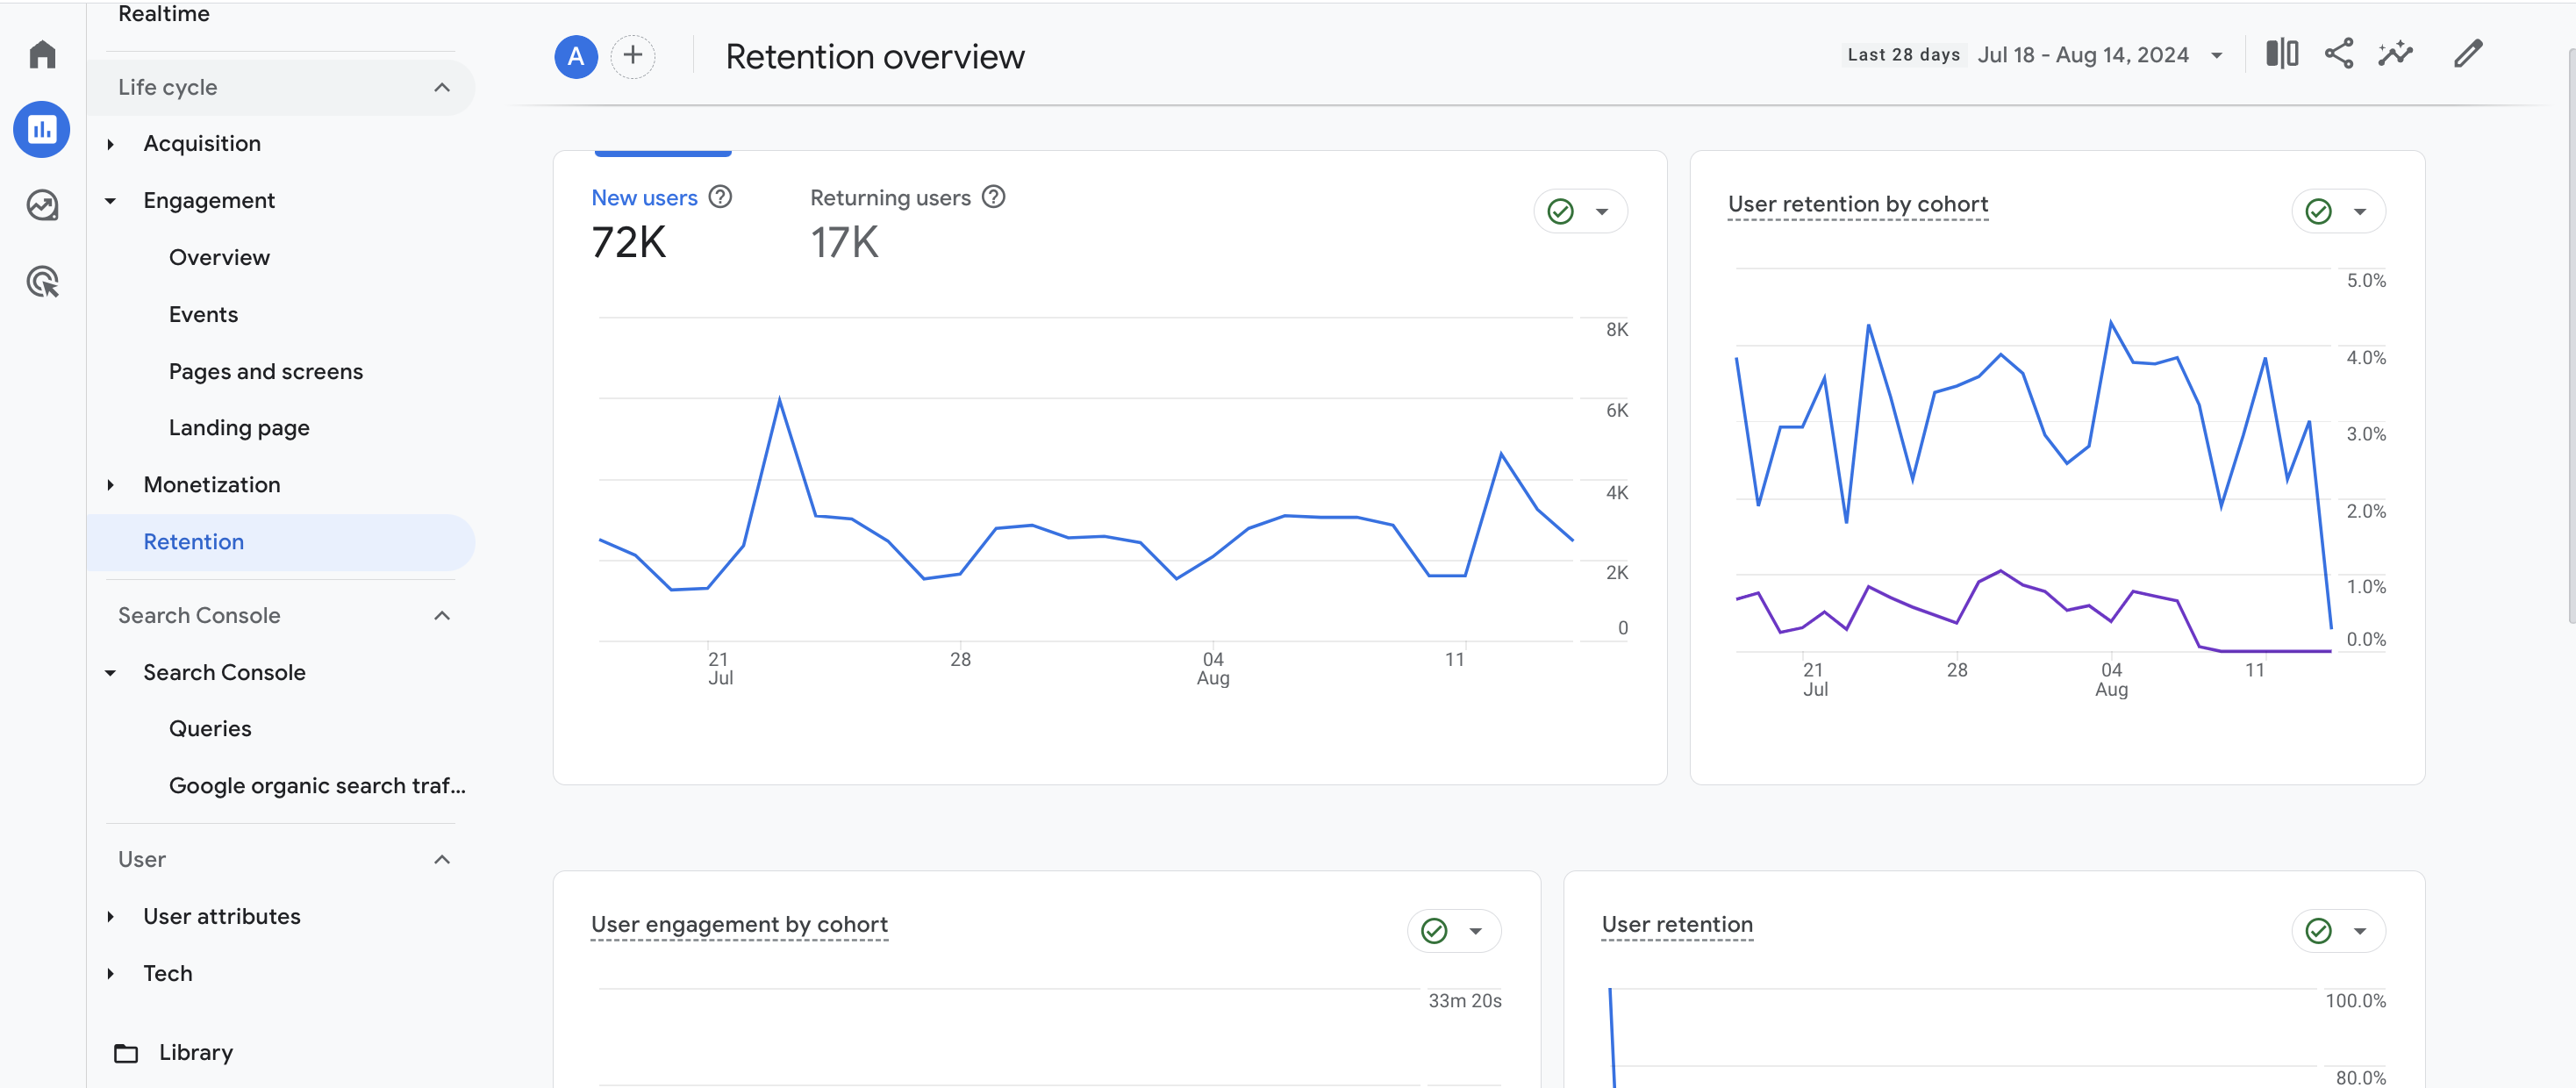Select the Retention menu item
The height and width of the screenshot is (1088, 2576).
click(194, 540)
